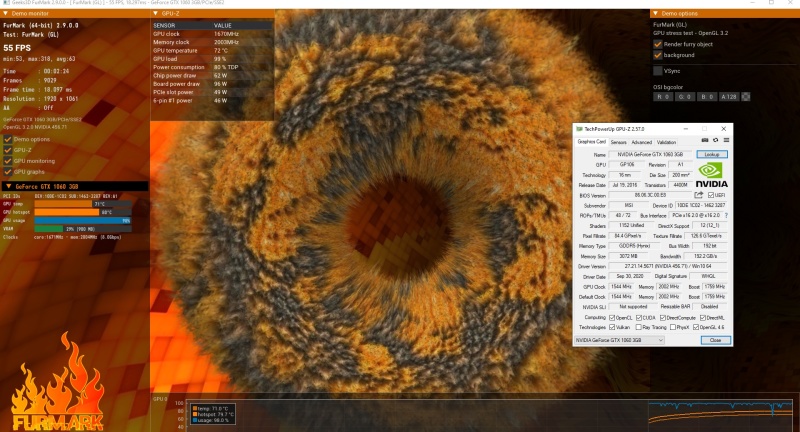
Task: Click 'GPU stress test - OpenGL 3.2' text
Action: point(690,33)
